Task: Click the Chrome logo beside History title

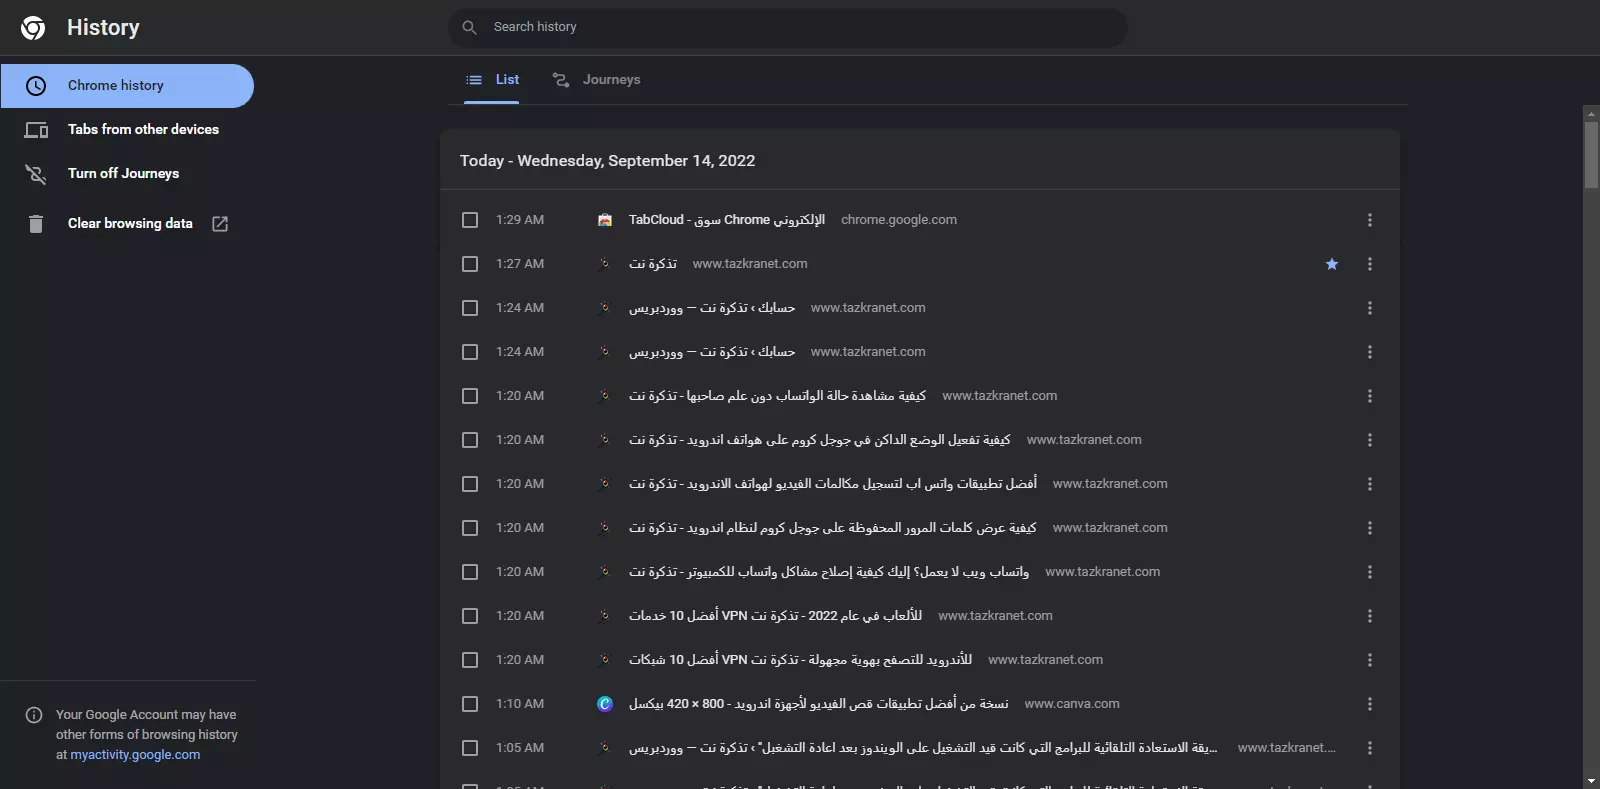Action: 33,28
